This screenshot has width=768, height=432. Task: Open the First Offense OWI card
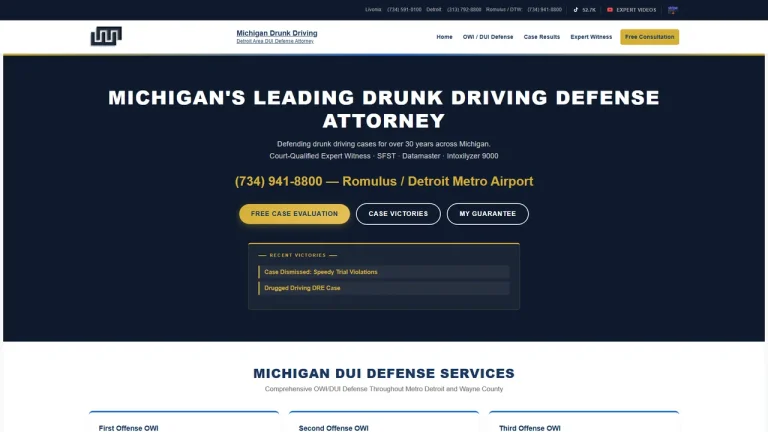[x=184, y=422]
